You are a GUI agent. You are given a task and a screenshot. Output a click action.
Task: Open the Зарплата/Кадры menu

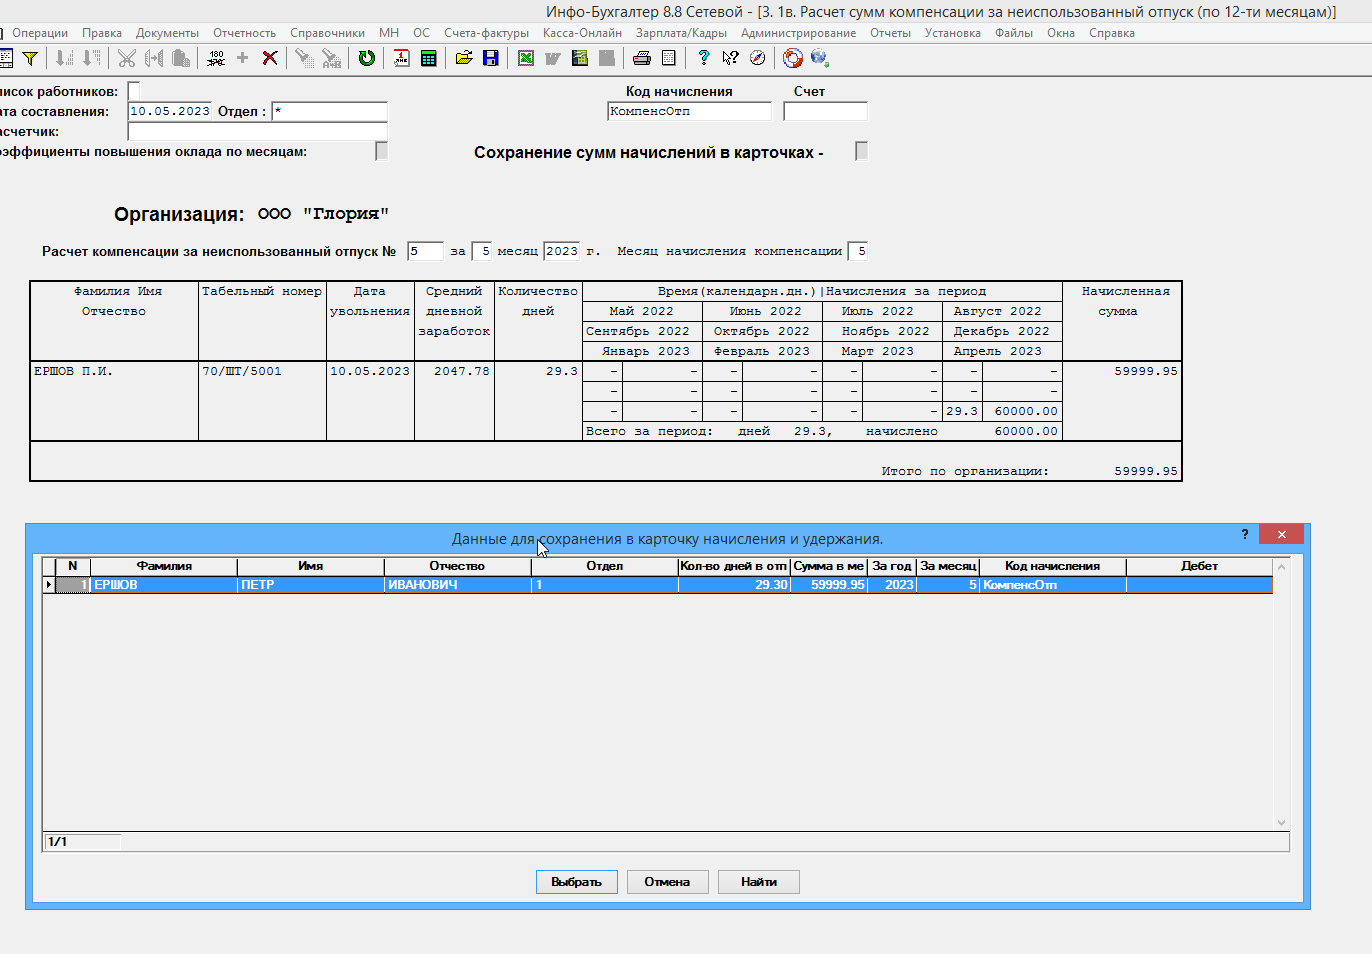pos(681,33)
